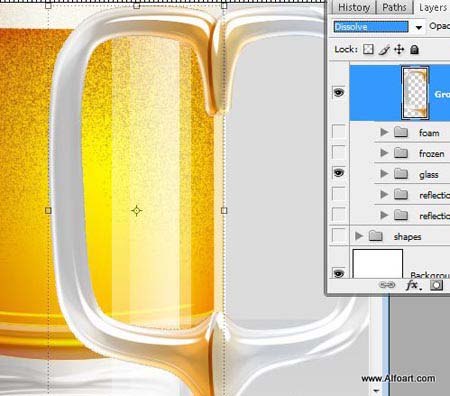Hide the Background layer
This screenshot has width=450, height=396.
click(339, 273)
